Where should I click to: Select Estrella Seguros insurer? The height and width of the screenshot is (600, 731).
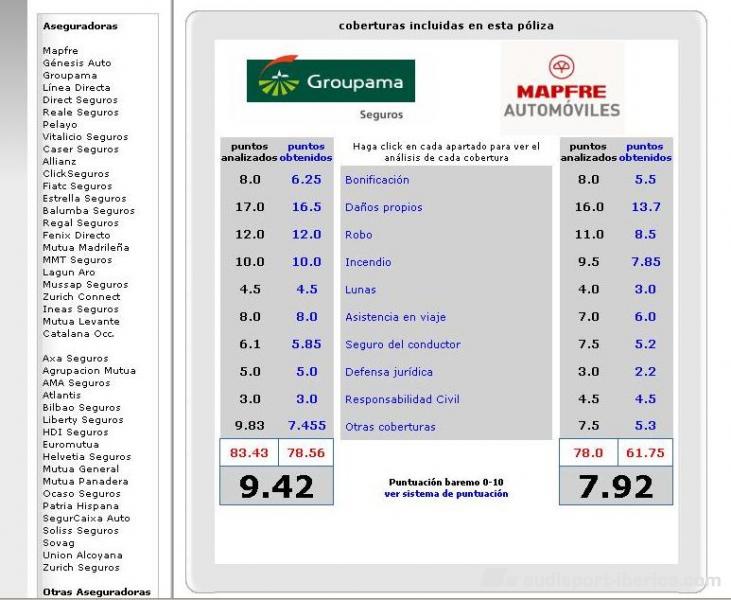(x=84, y=198)
